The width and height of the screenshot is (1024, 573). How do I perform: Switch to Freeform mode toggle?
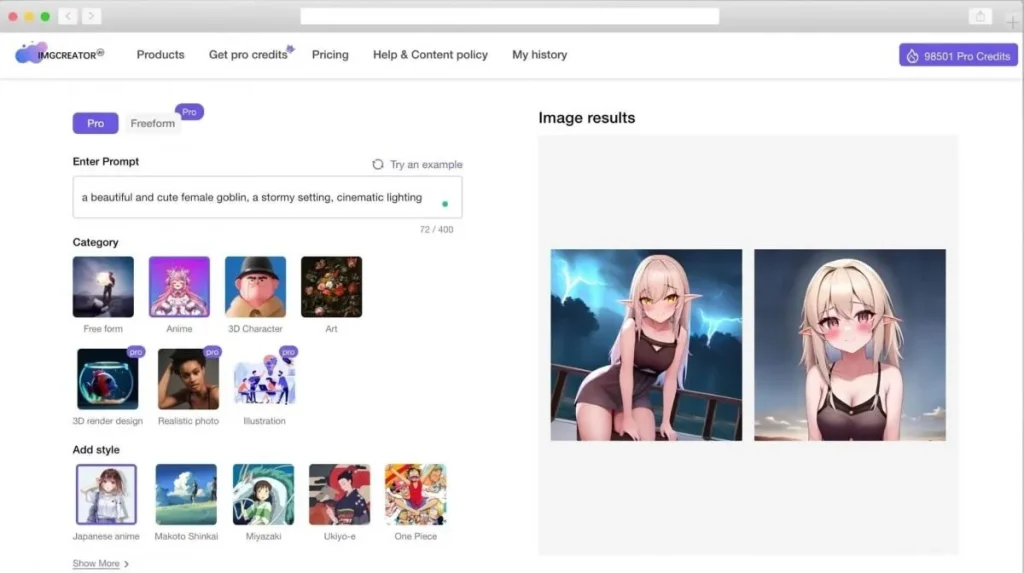[152, 123]
